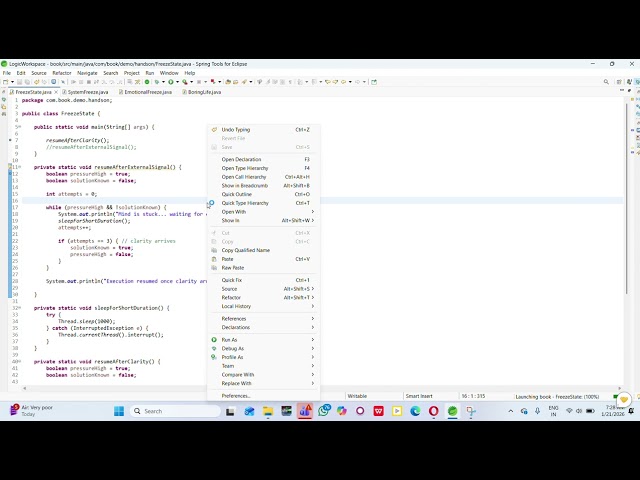The image size is (640, 480).
Task: Choose Quick Outline in the context menu
Action: (237, 194)
